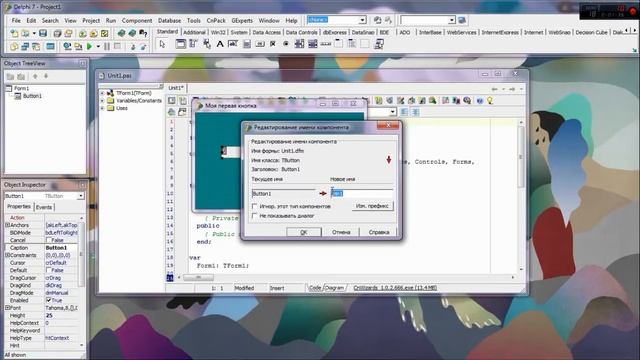The width and height of the screenshot is (640, 360).
Task: Click the Object Inspector vertical scrollbar
Action: click(x=81, y=282)
